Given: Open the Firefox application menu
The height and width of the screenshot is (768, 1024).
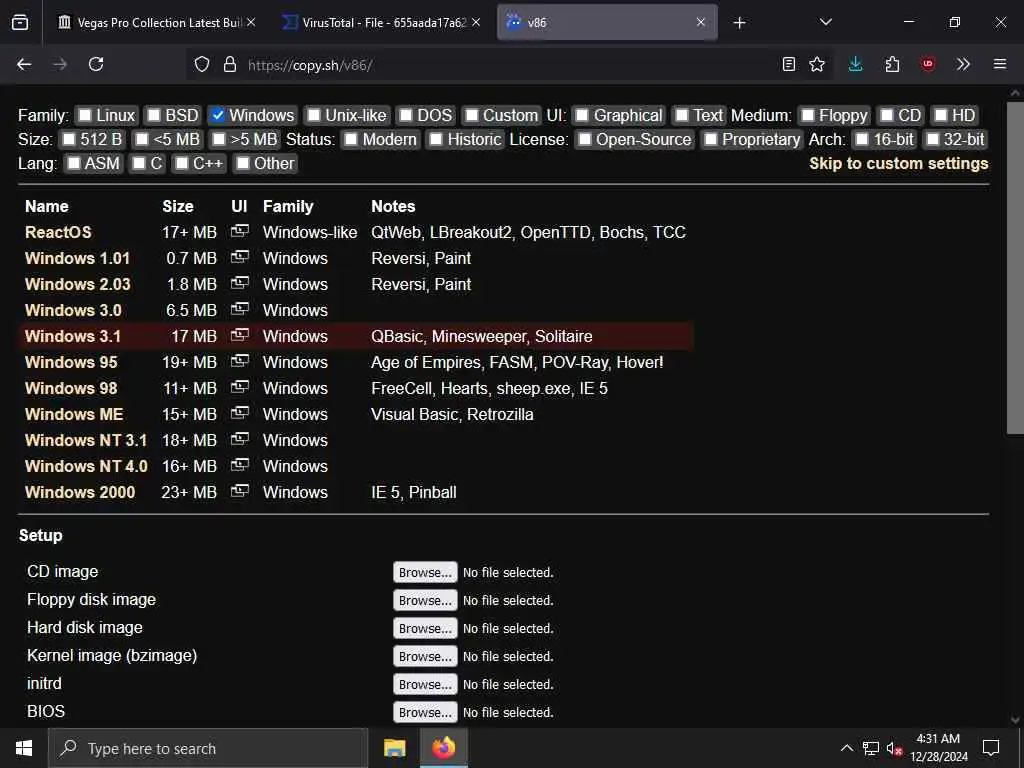Looking at the screenshot, I should 1000,64.
